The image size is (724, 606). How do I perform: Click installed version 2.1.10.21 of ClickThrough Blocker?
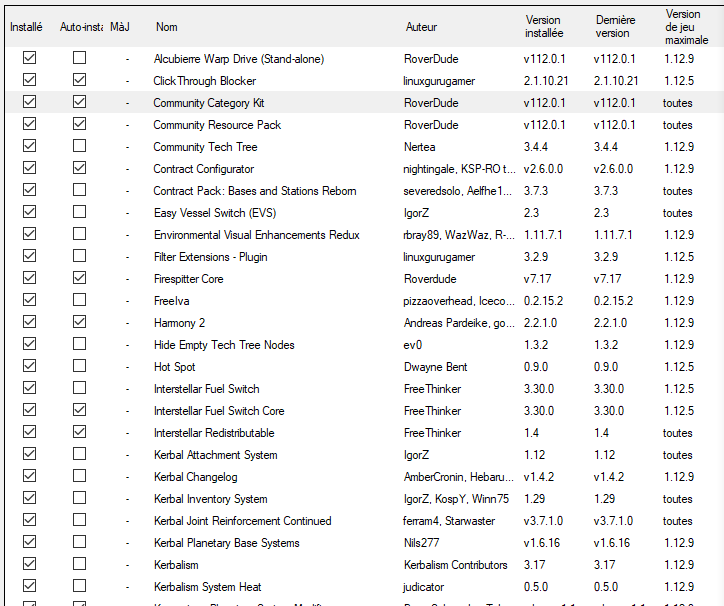click(546, 81)
